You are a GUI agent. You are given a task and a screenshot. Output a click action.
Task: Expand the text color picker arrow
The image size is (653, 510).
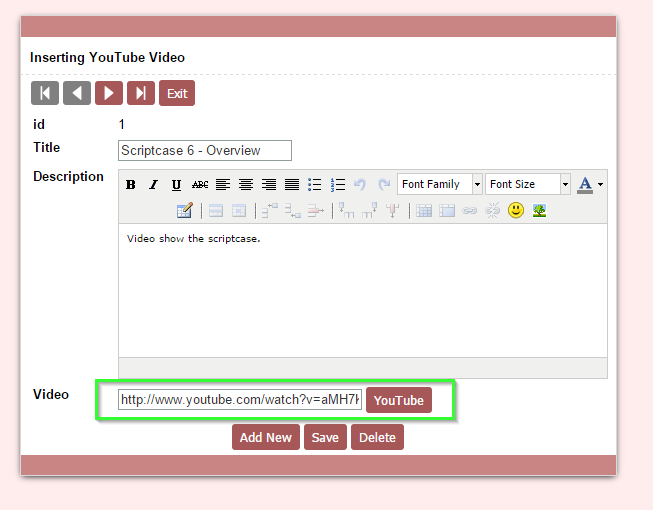click(x=600, y=185)
